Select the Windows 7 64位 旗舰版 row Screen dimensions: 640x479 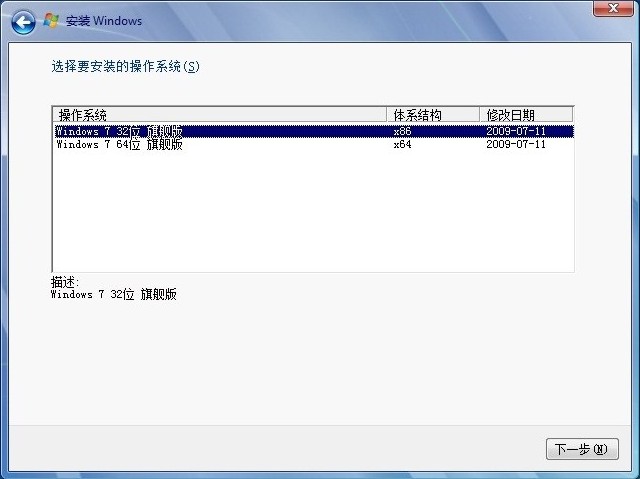313,144
